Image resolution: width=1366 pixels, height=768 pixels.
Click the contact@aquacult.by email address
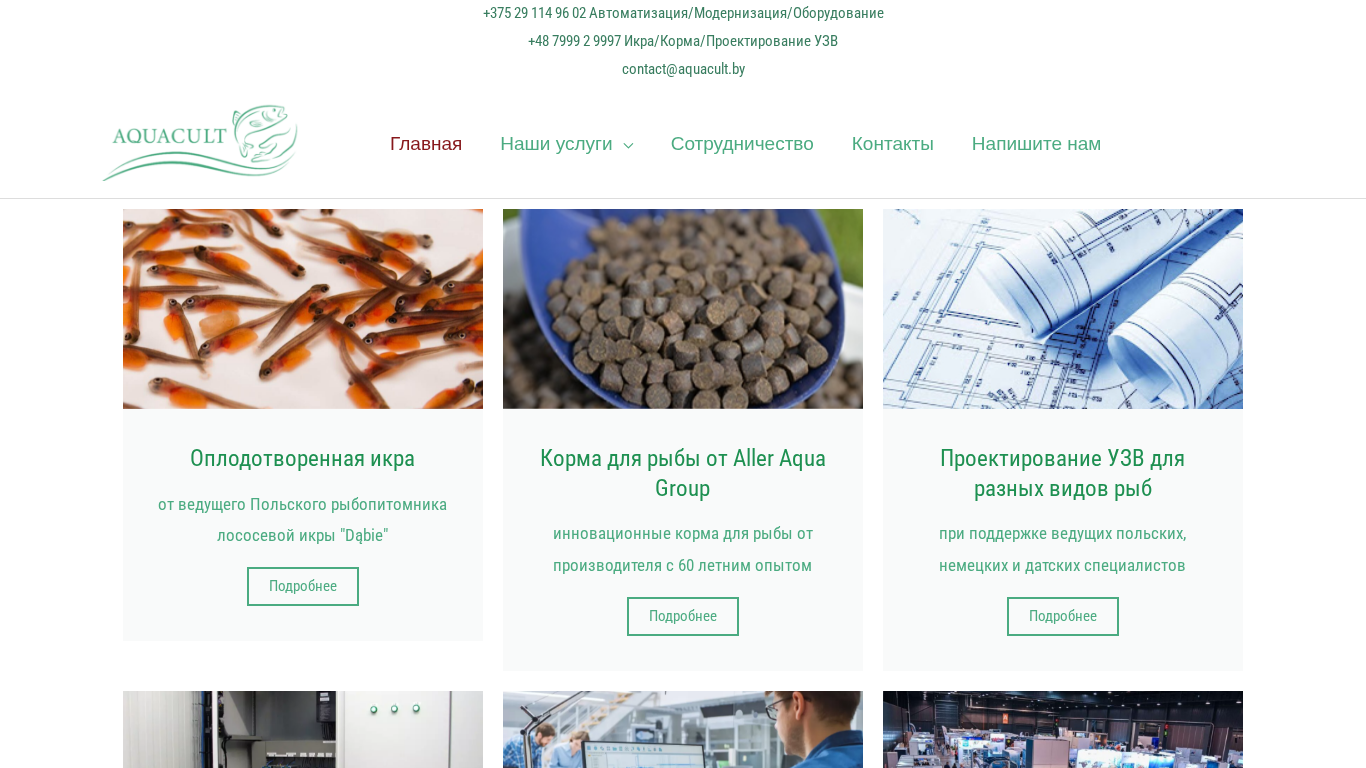click(x=683, y=69)
